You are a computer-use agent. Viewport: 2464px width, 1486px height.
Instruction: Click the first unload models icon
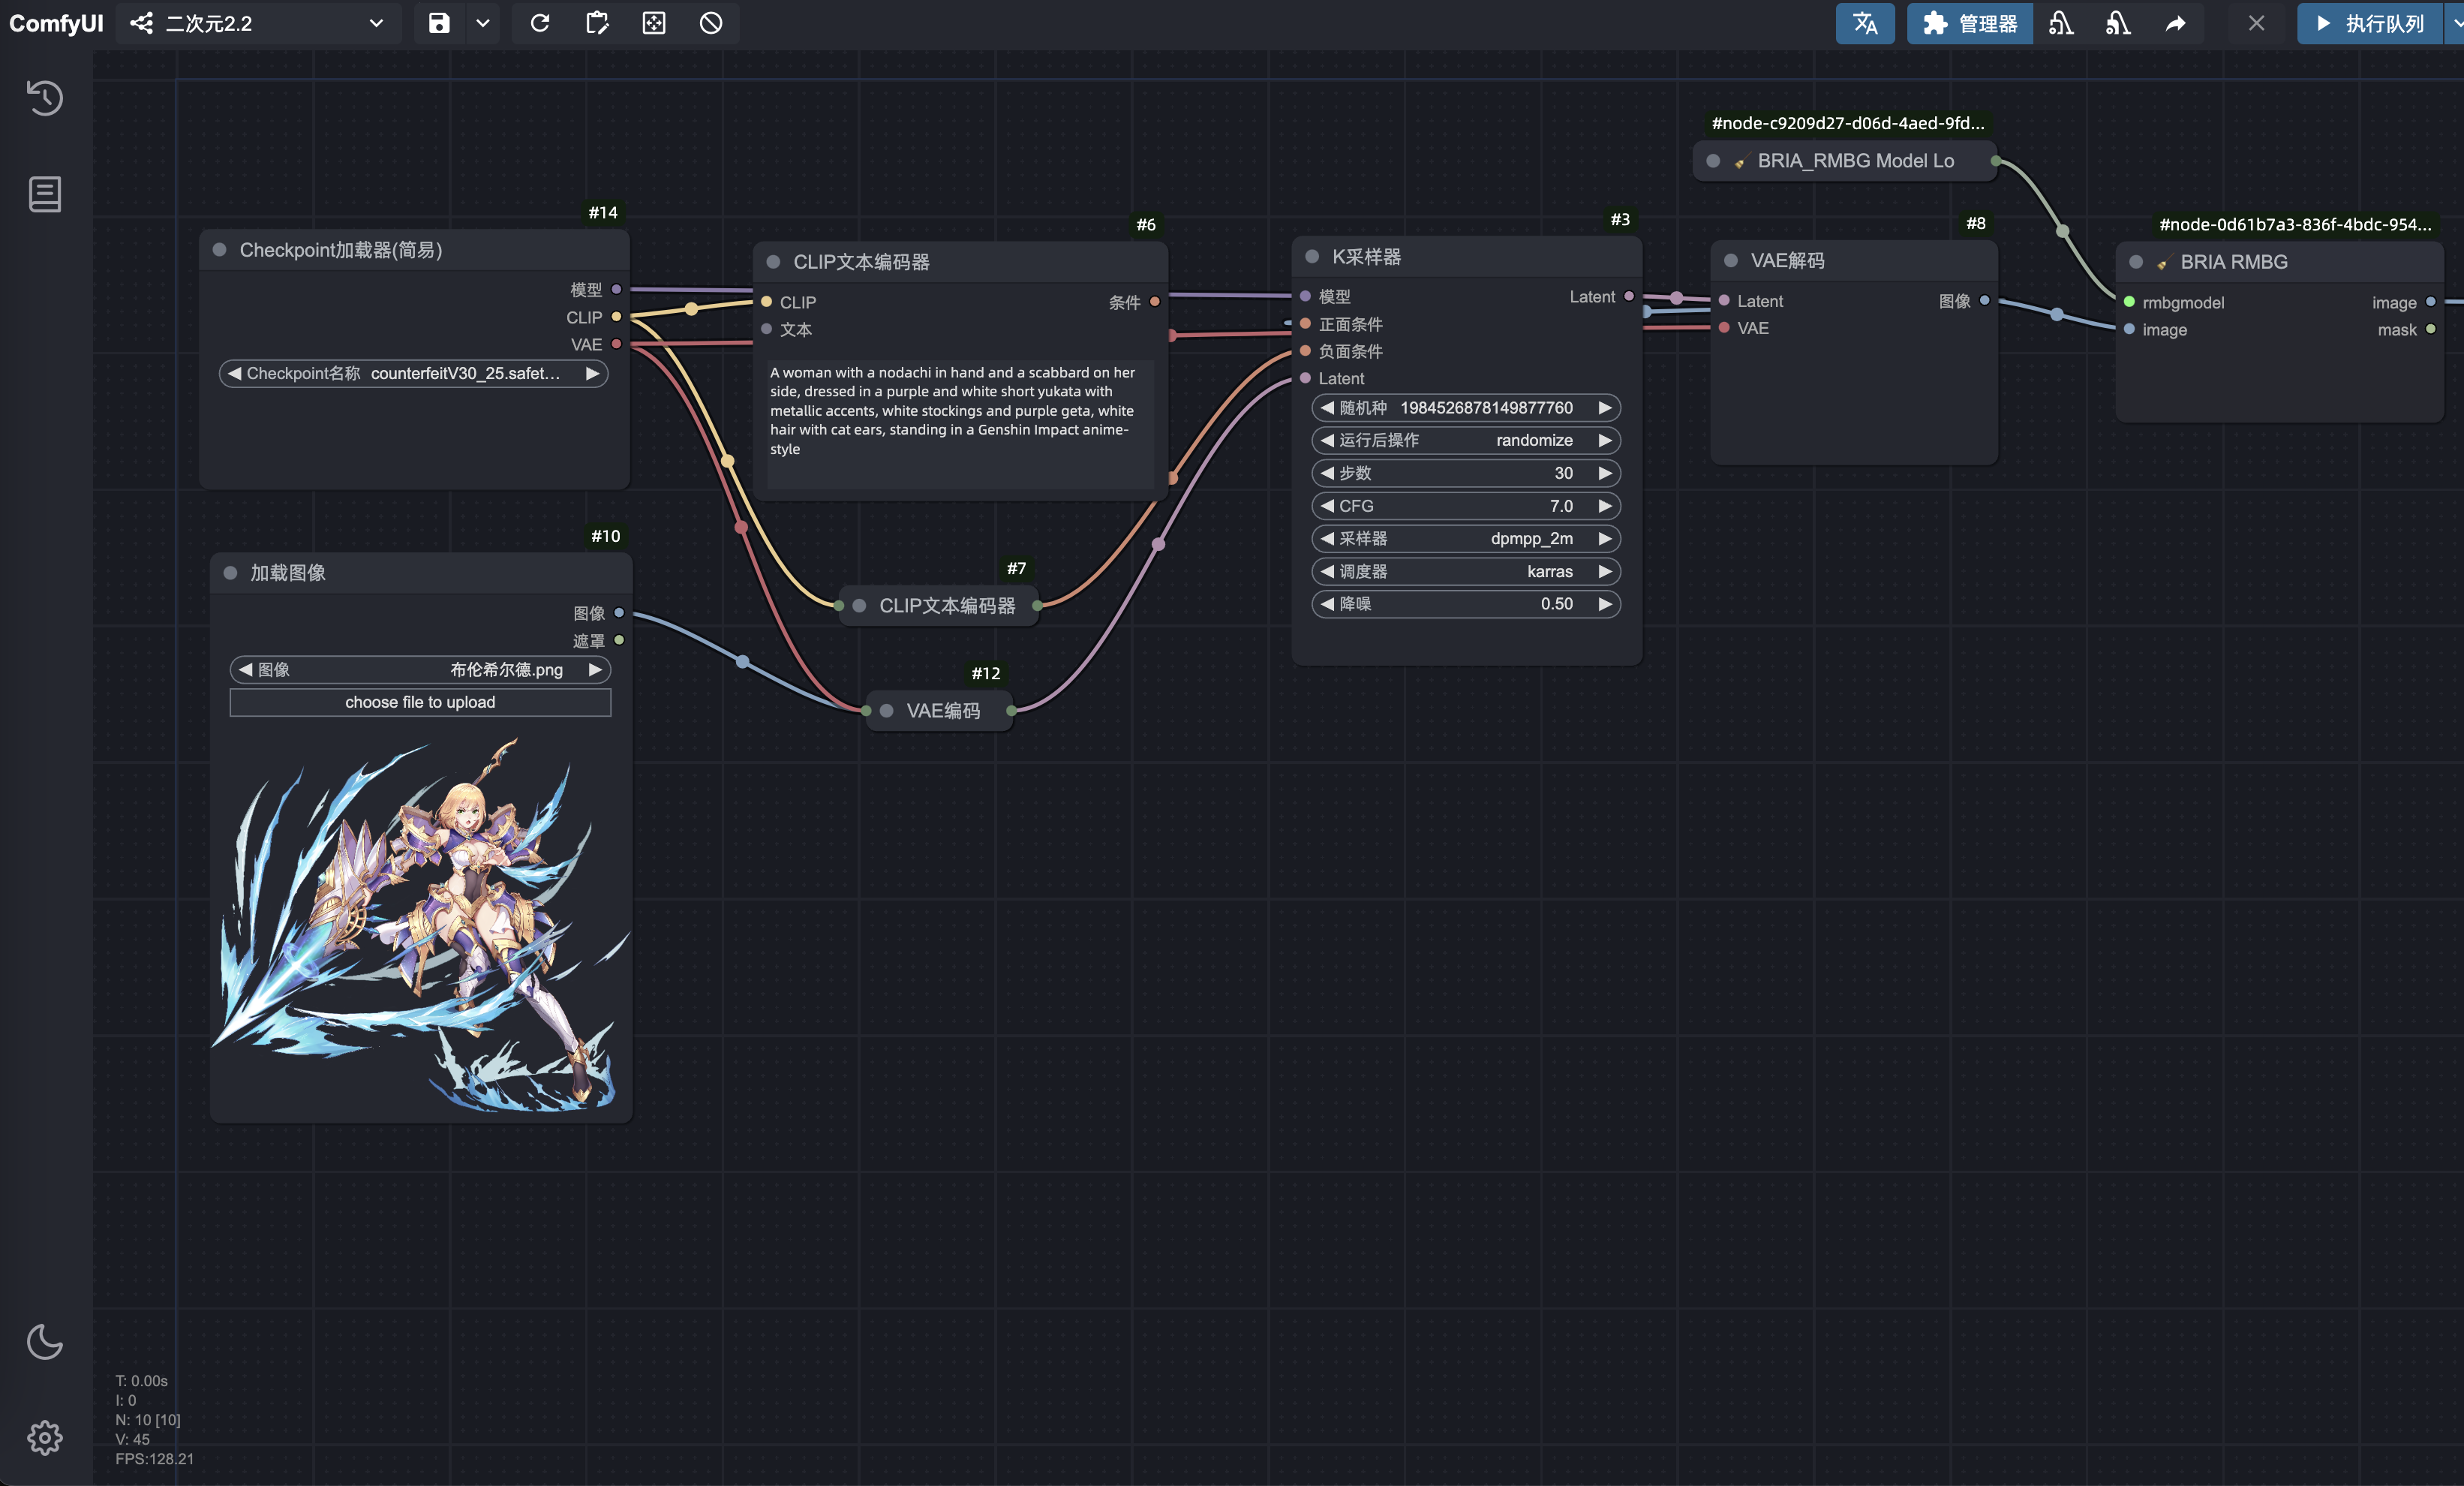(x=2061, y=23)
